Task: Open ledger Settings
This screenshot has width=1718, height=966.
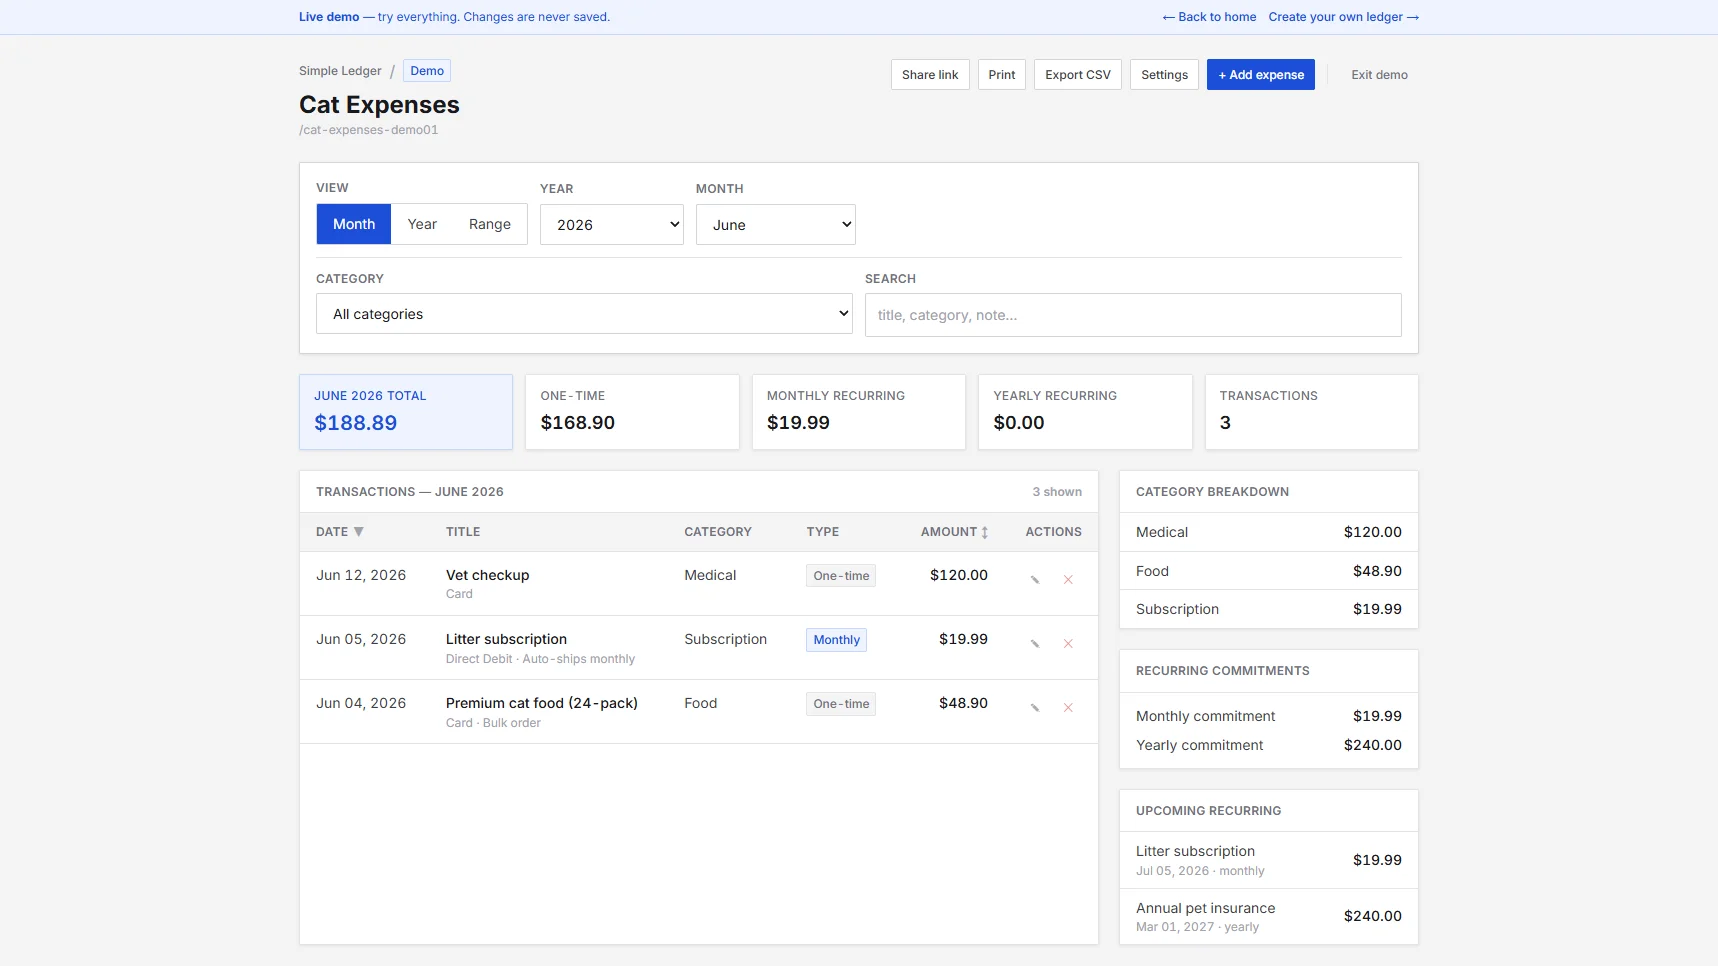Action: pyautogui.click(x=1165, y=75)
